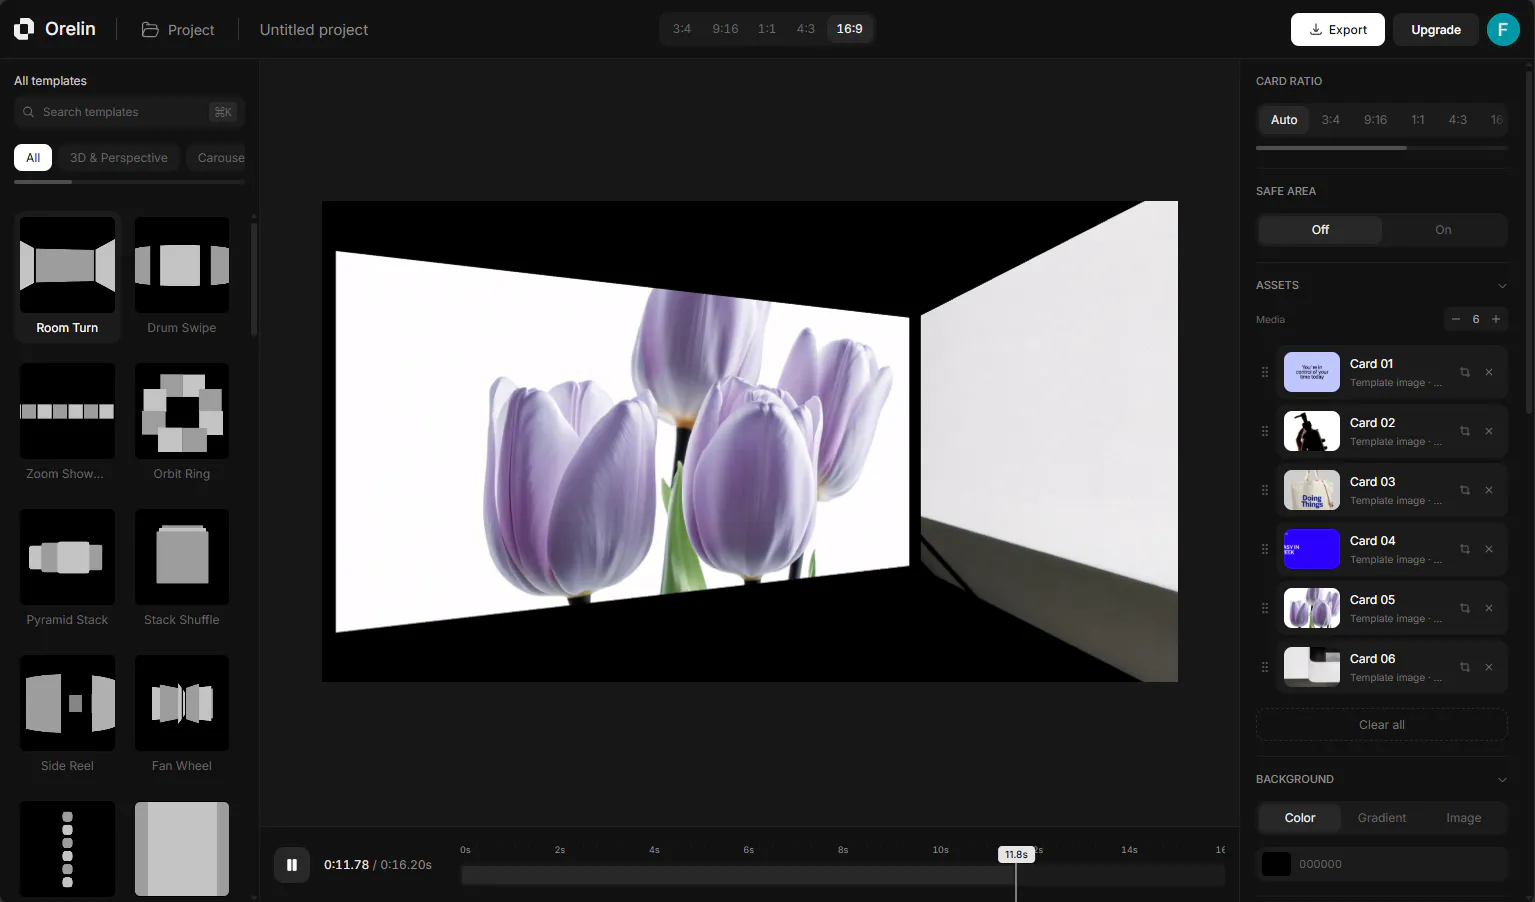Viewport: 1535px width, 902px height.
Task: Clear all media assets
Action: (1382, 725)
